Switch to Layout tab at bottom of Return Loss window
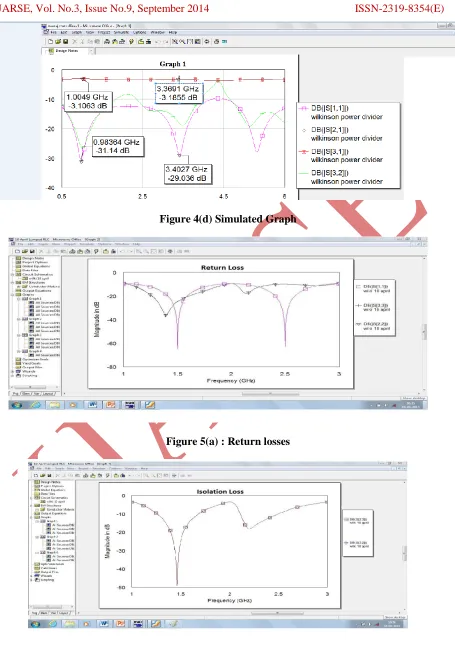 tap(49, 394)
